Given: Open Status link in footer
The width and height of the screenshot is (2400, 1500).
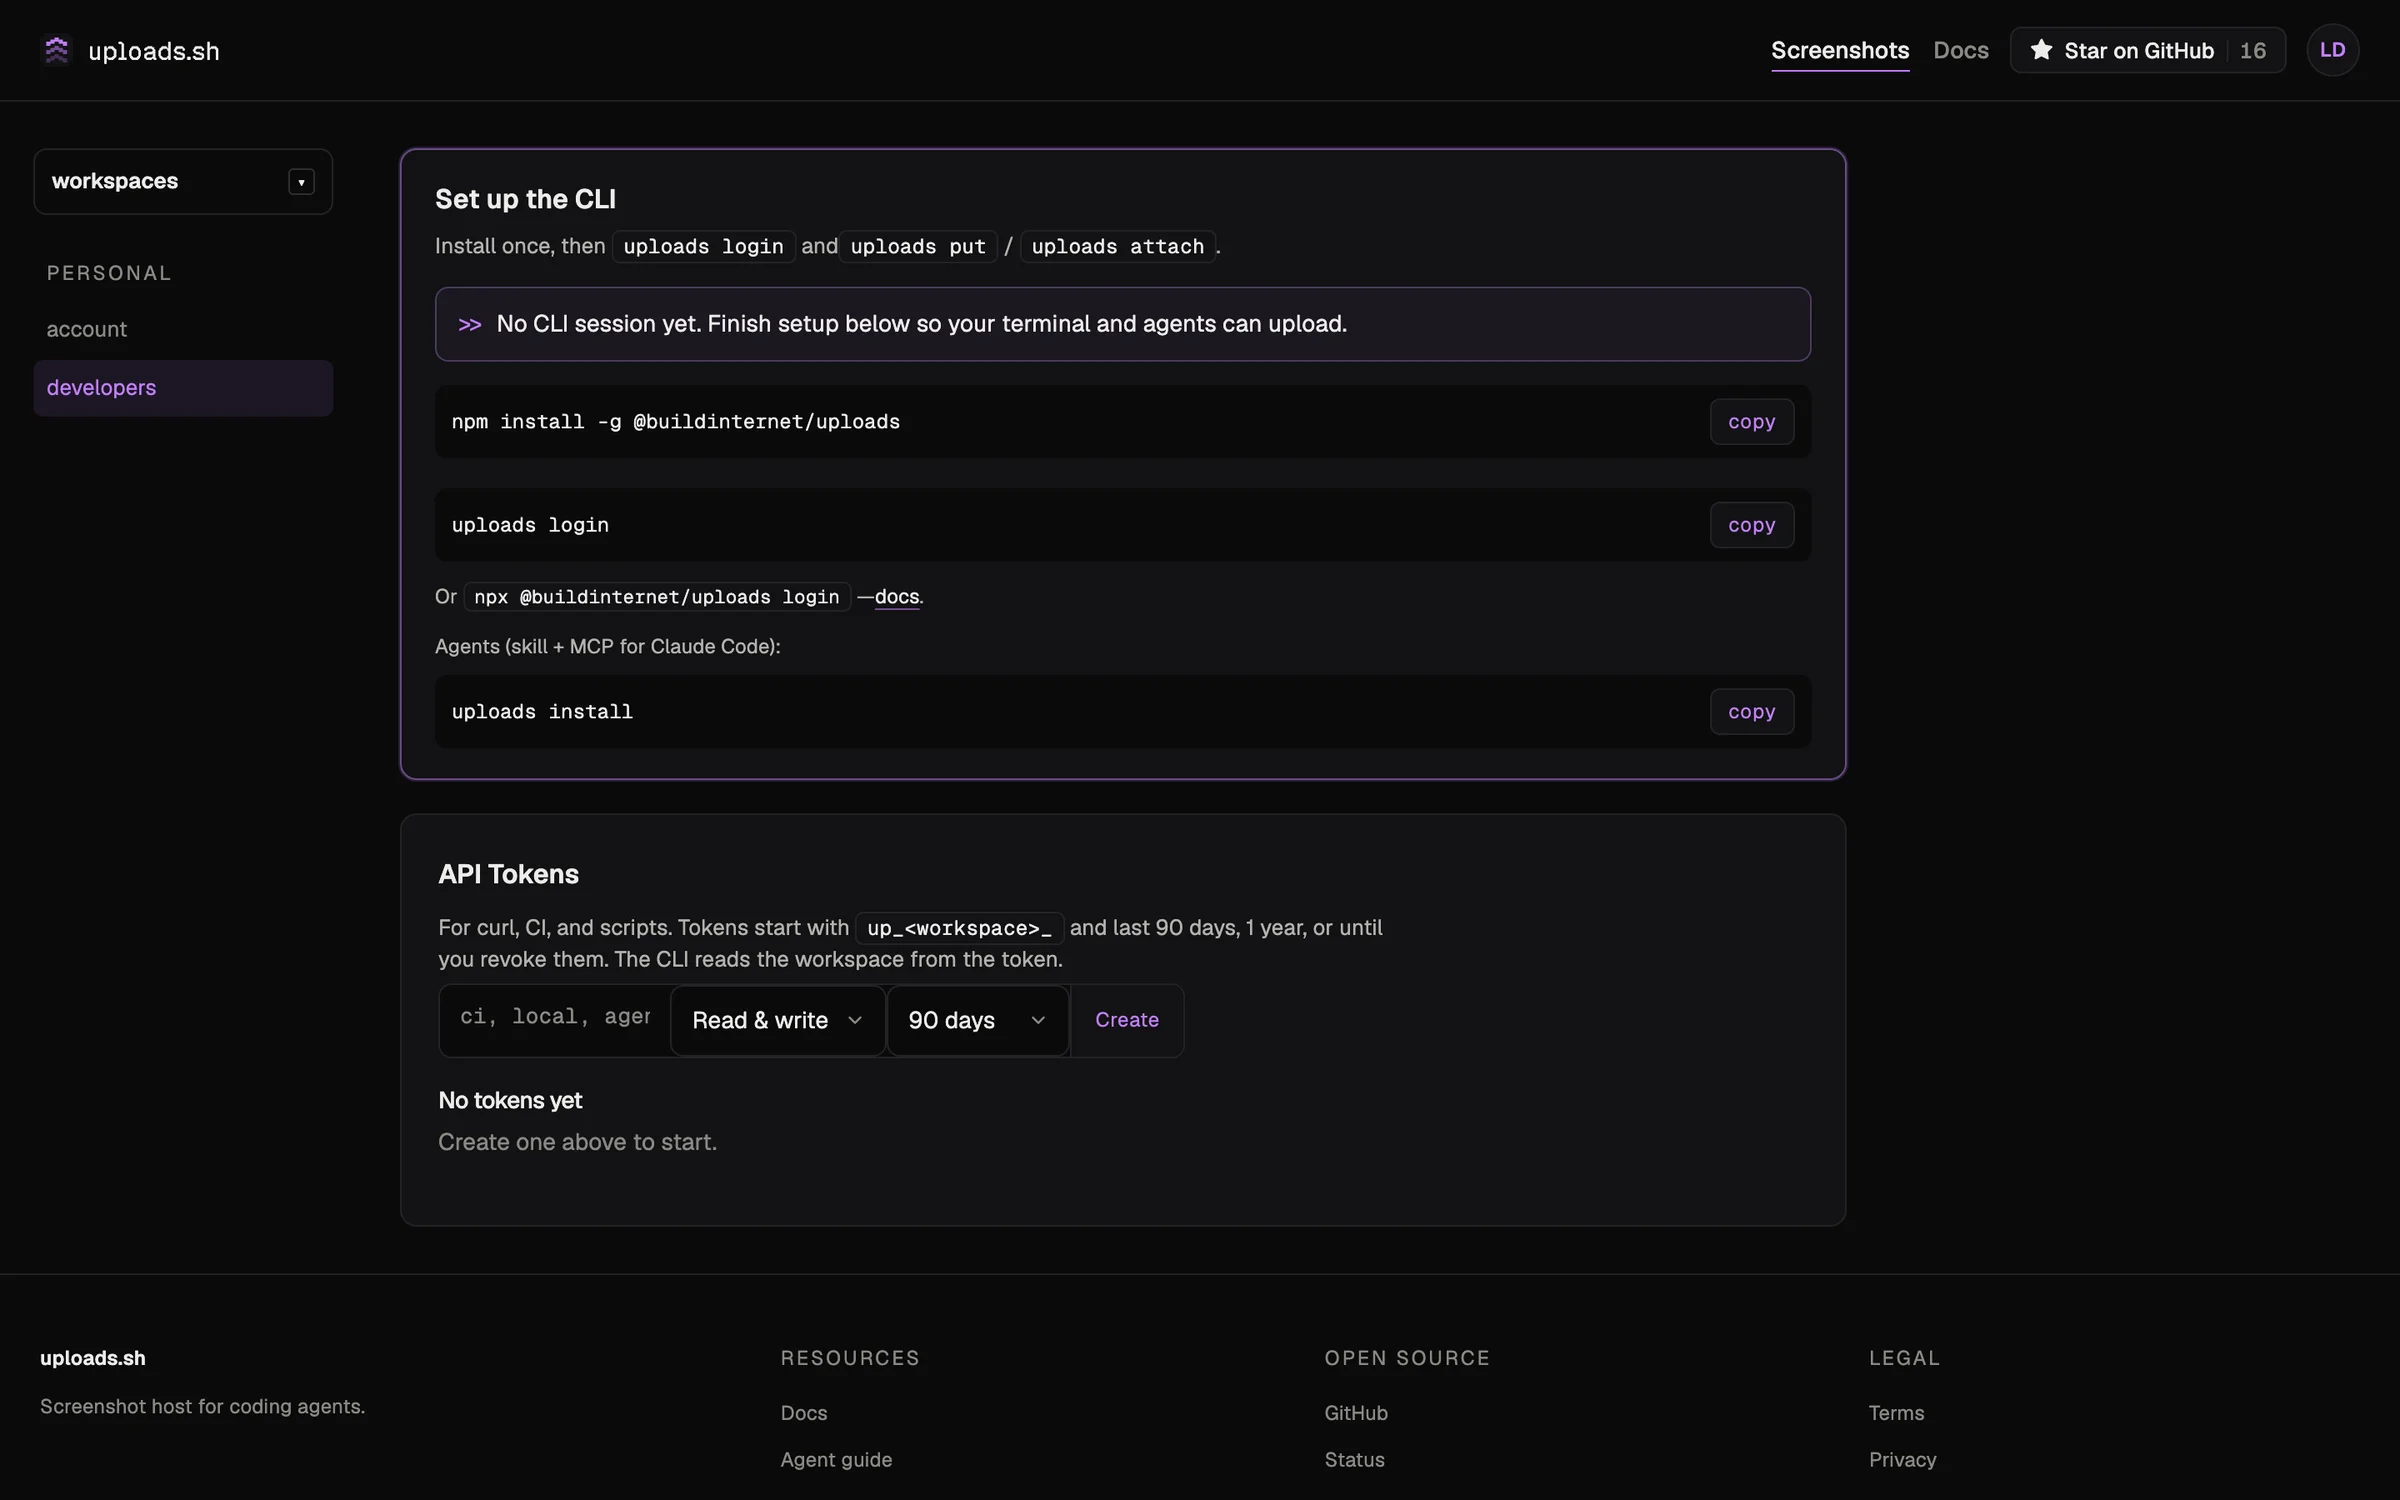Looking at the screenshot, I should 1355,1460.
